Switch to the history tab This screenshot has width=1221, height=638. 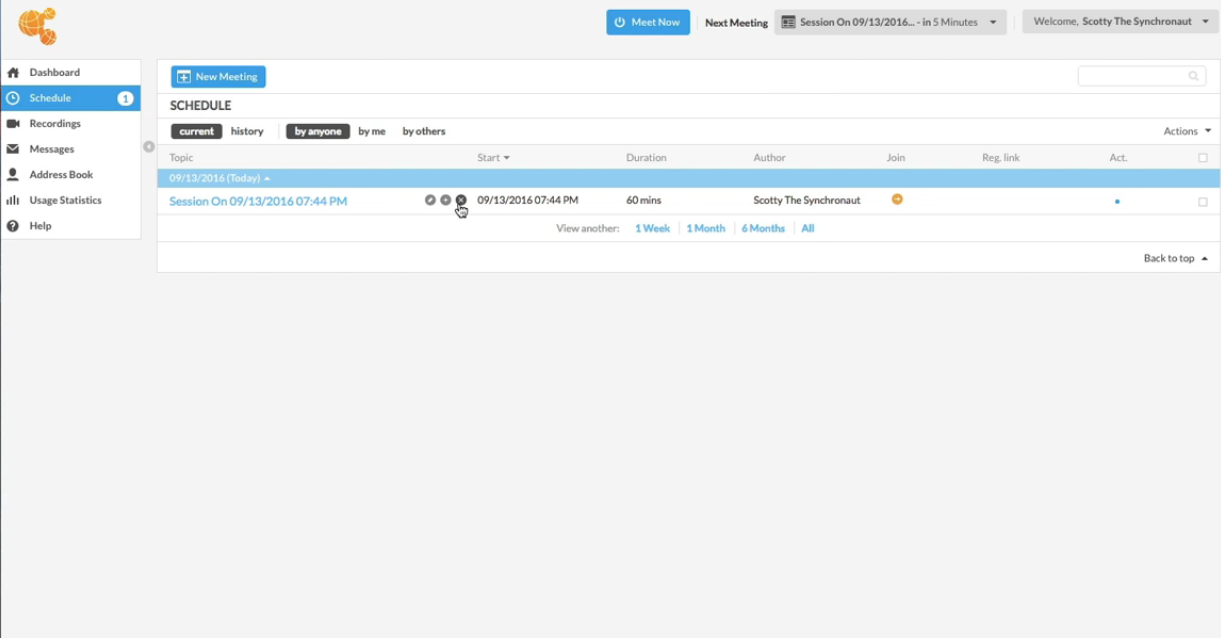click(247, 131)
